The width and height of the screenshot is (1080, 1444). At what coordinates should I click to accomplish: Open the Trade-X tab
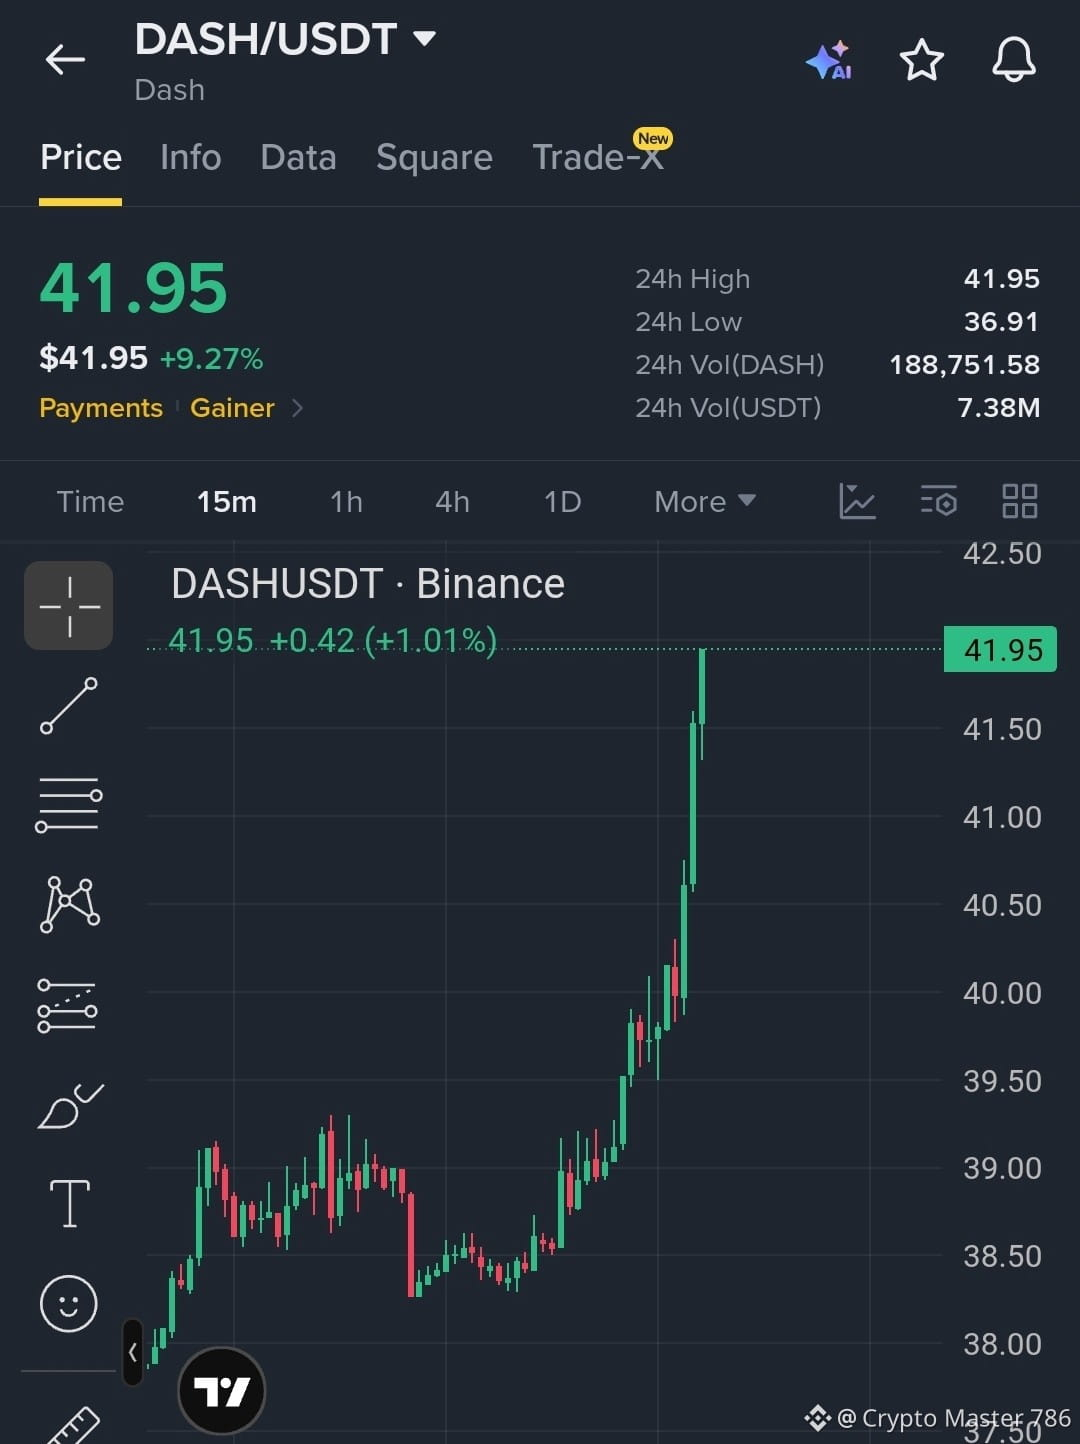coord(598,156)
